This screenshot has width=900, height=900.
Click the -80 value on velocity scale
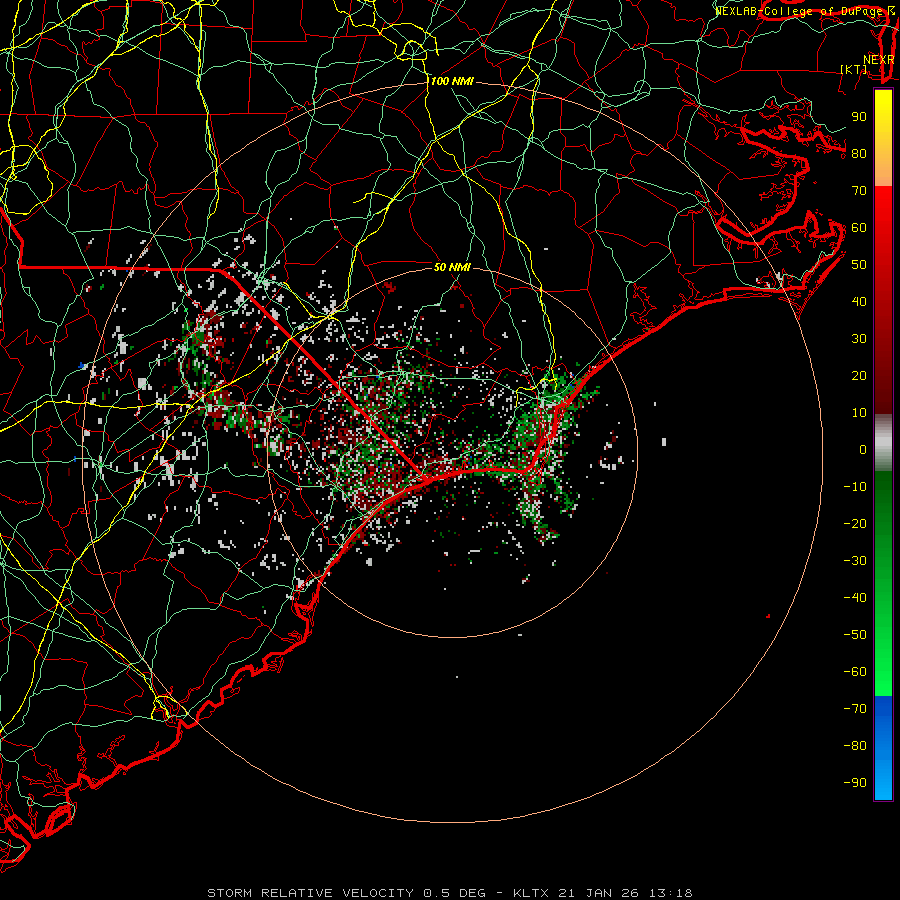855,746
